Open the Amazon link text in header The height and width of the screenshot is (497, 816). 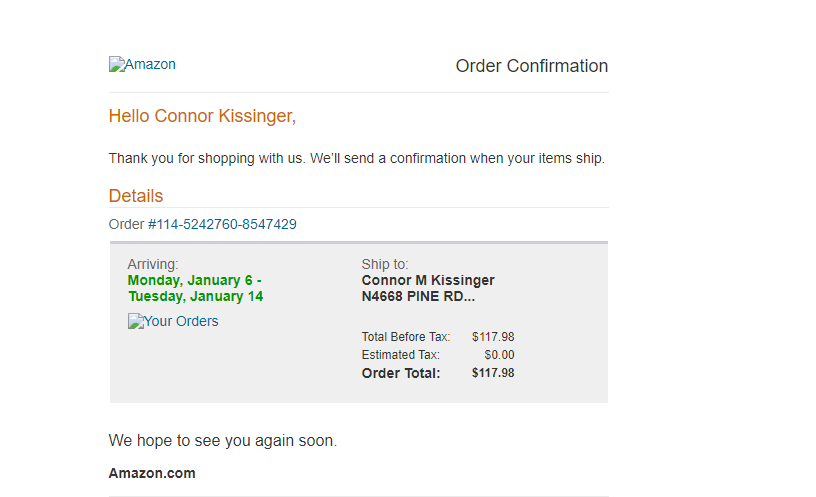150,65
